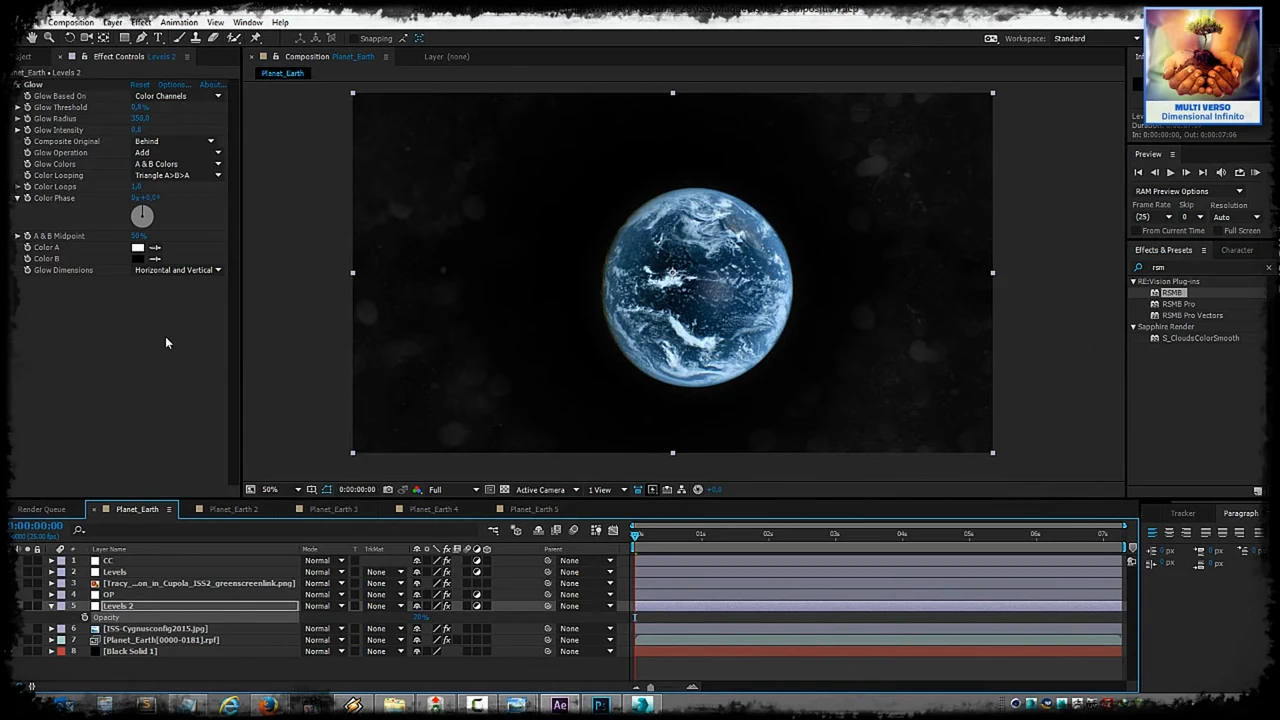This screenshot has height=720, width=1280.
Task: Open the Glow Colors dropdown
Action: 178,164
